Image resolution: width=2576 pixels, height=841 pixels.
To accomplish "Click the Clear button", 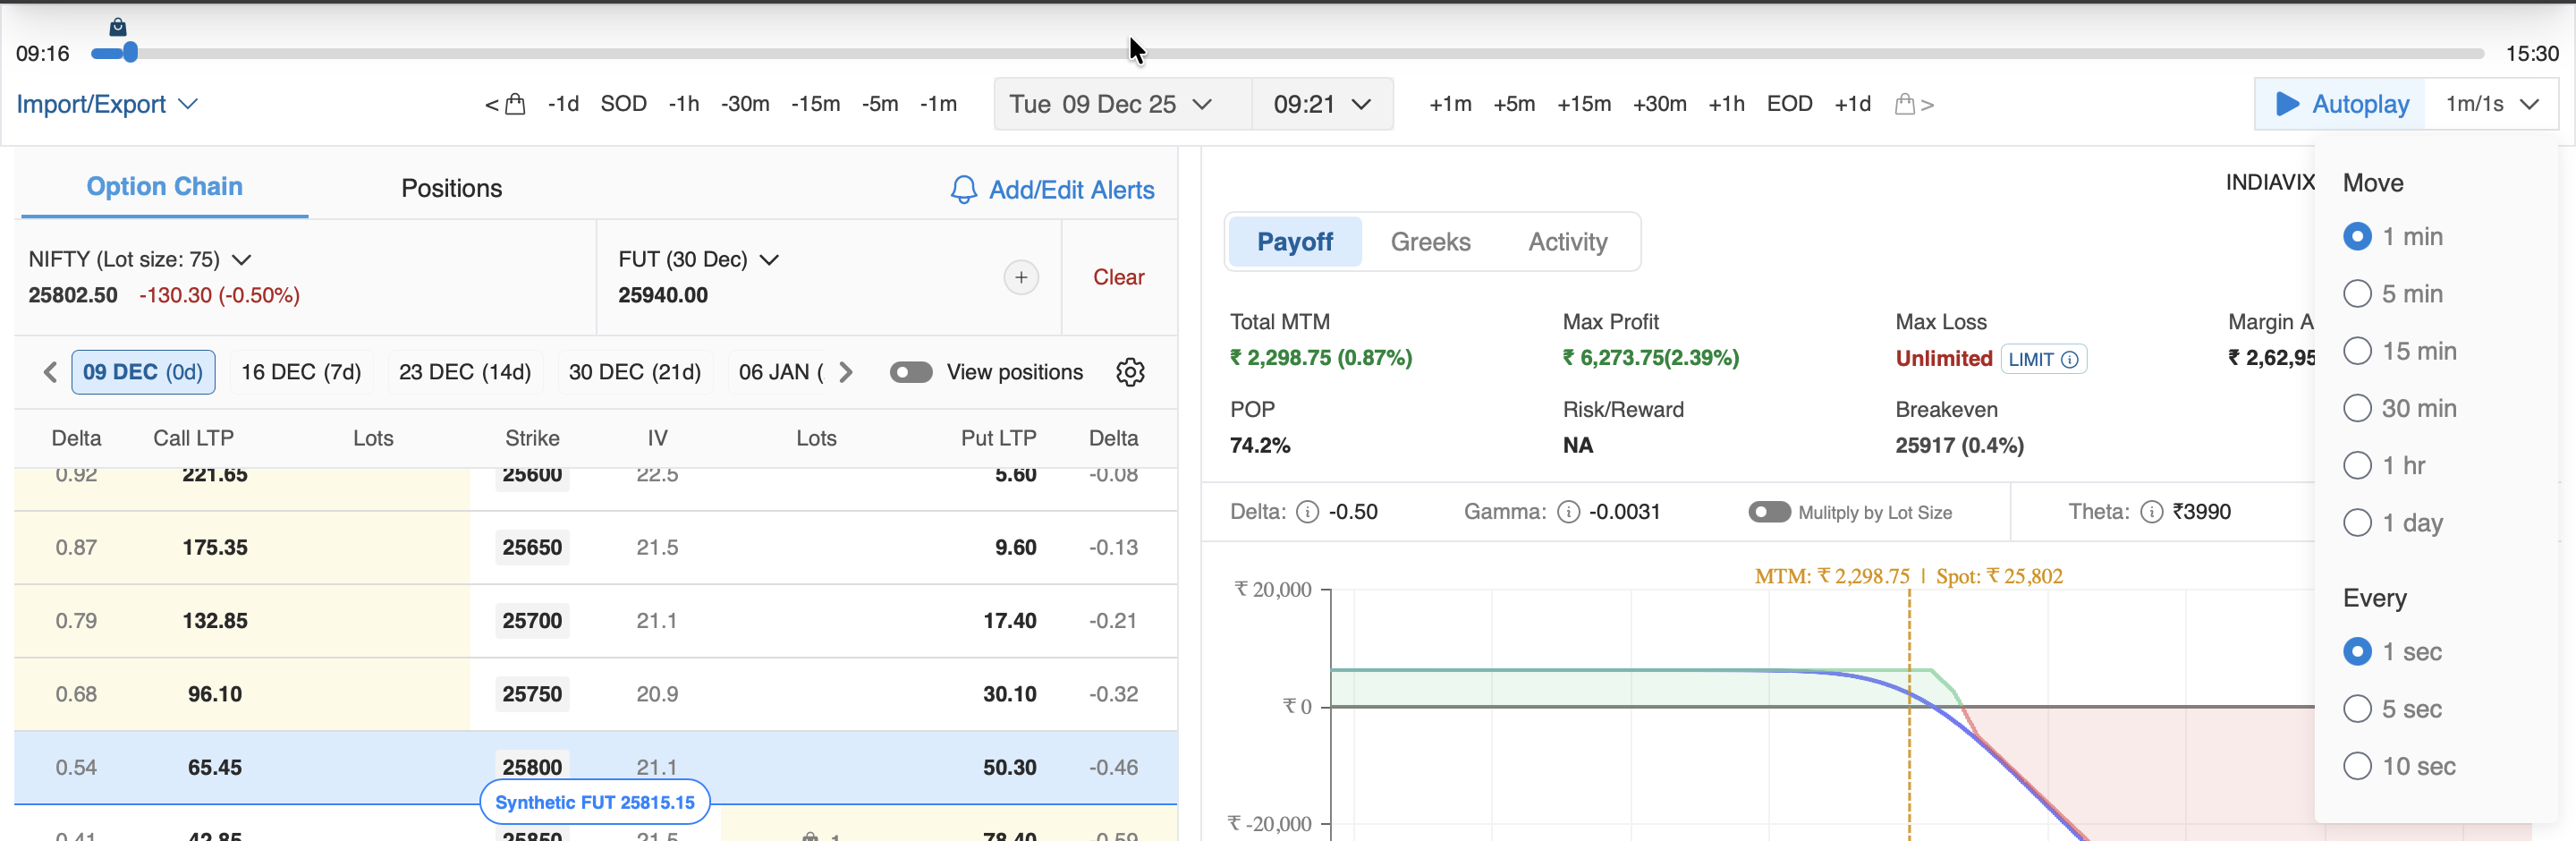I will (x=1118, y=277).
